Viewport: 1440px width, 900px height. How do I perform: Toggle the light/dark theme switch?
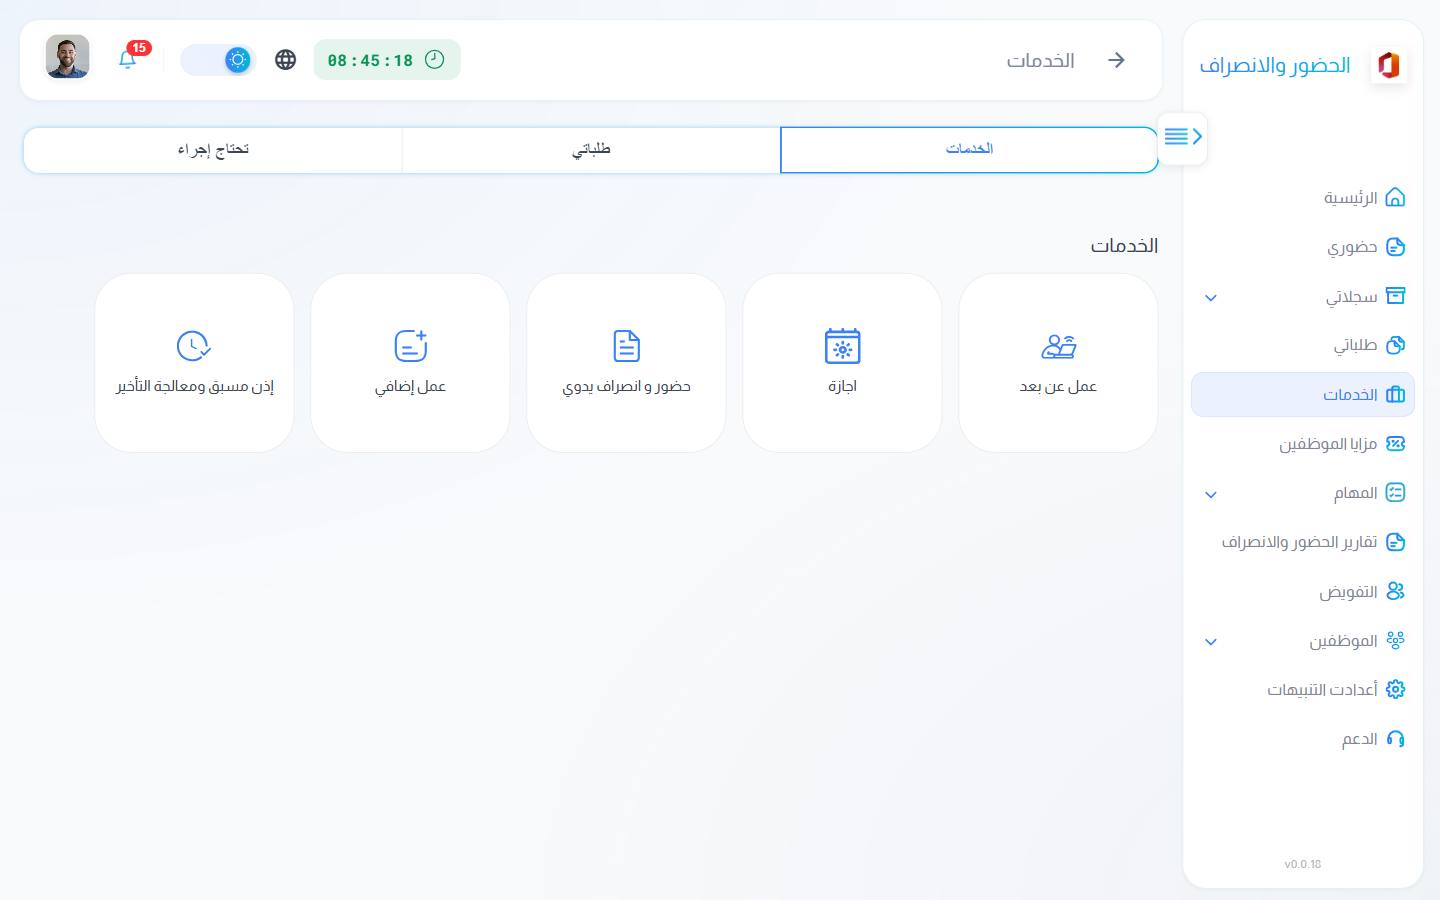click(x=218, y=60)
